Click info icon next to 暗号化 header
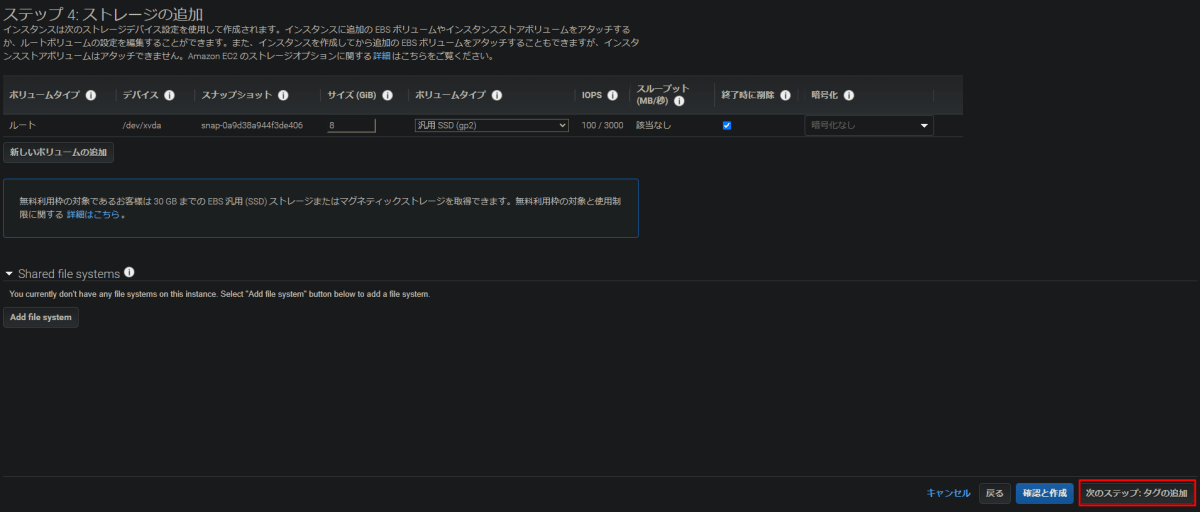The image size is (1200, 512). pos(849,95)
